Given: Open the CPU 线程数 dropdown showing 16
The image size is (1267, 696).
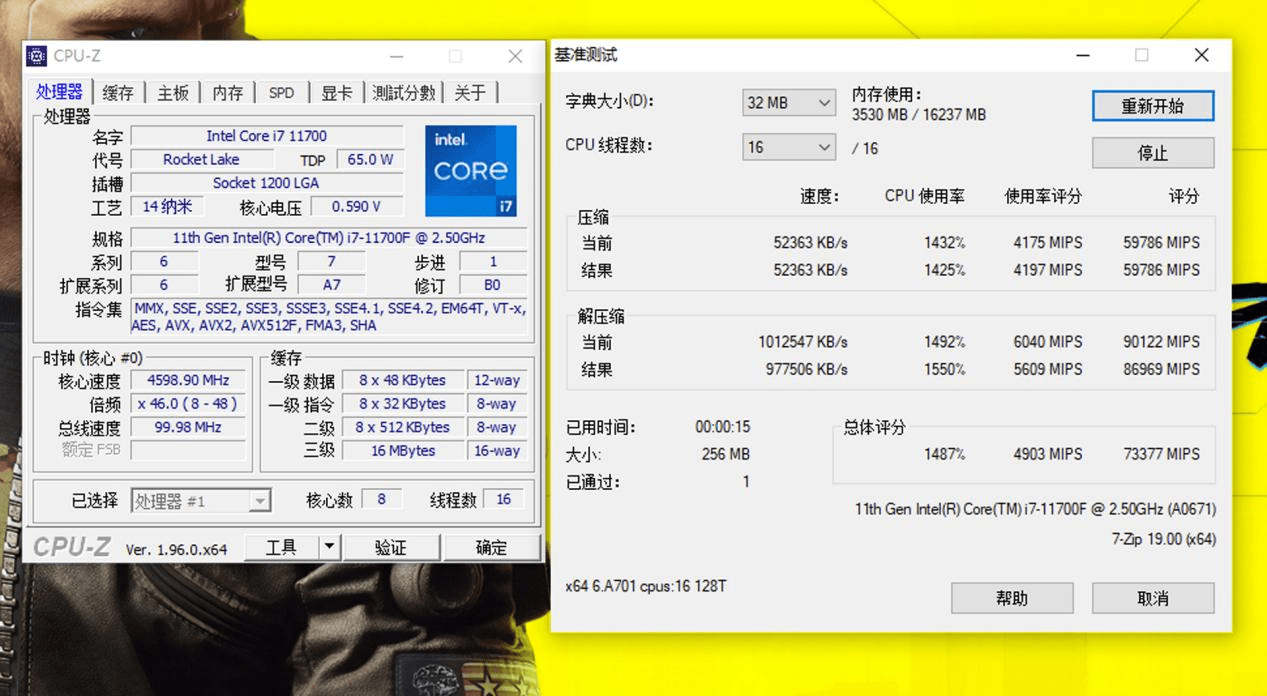Looking at the screenshot, I should click(x=789, y=148).
